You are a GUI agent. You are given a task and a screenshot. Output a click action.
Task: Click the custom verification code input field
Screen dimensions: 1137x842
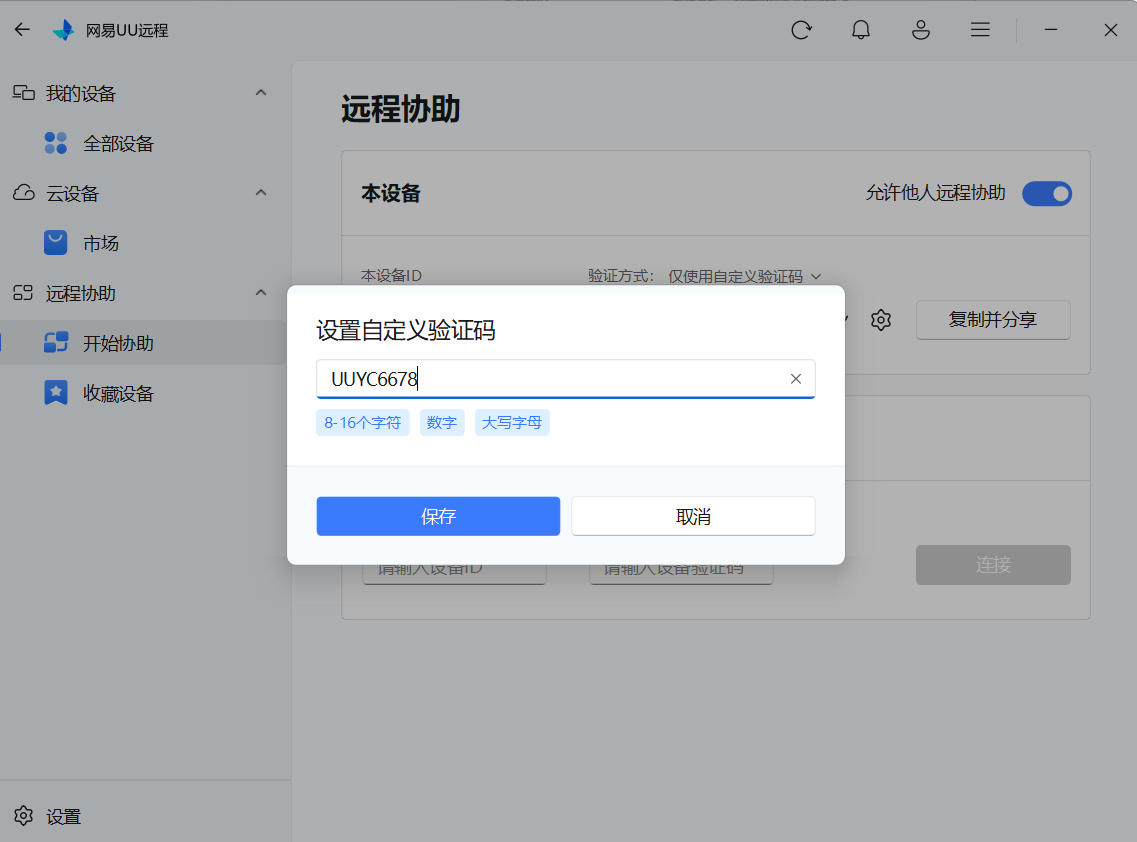click(x=566, y=379)
